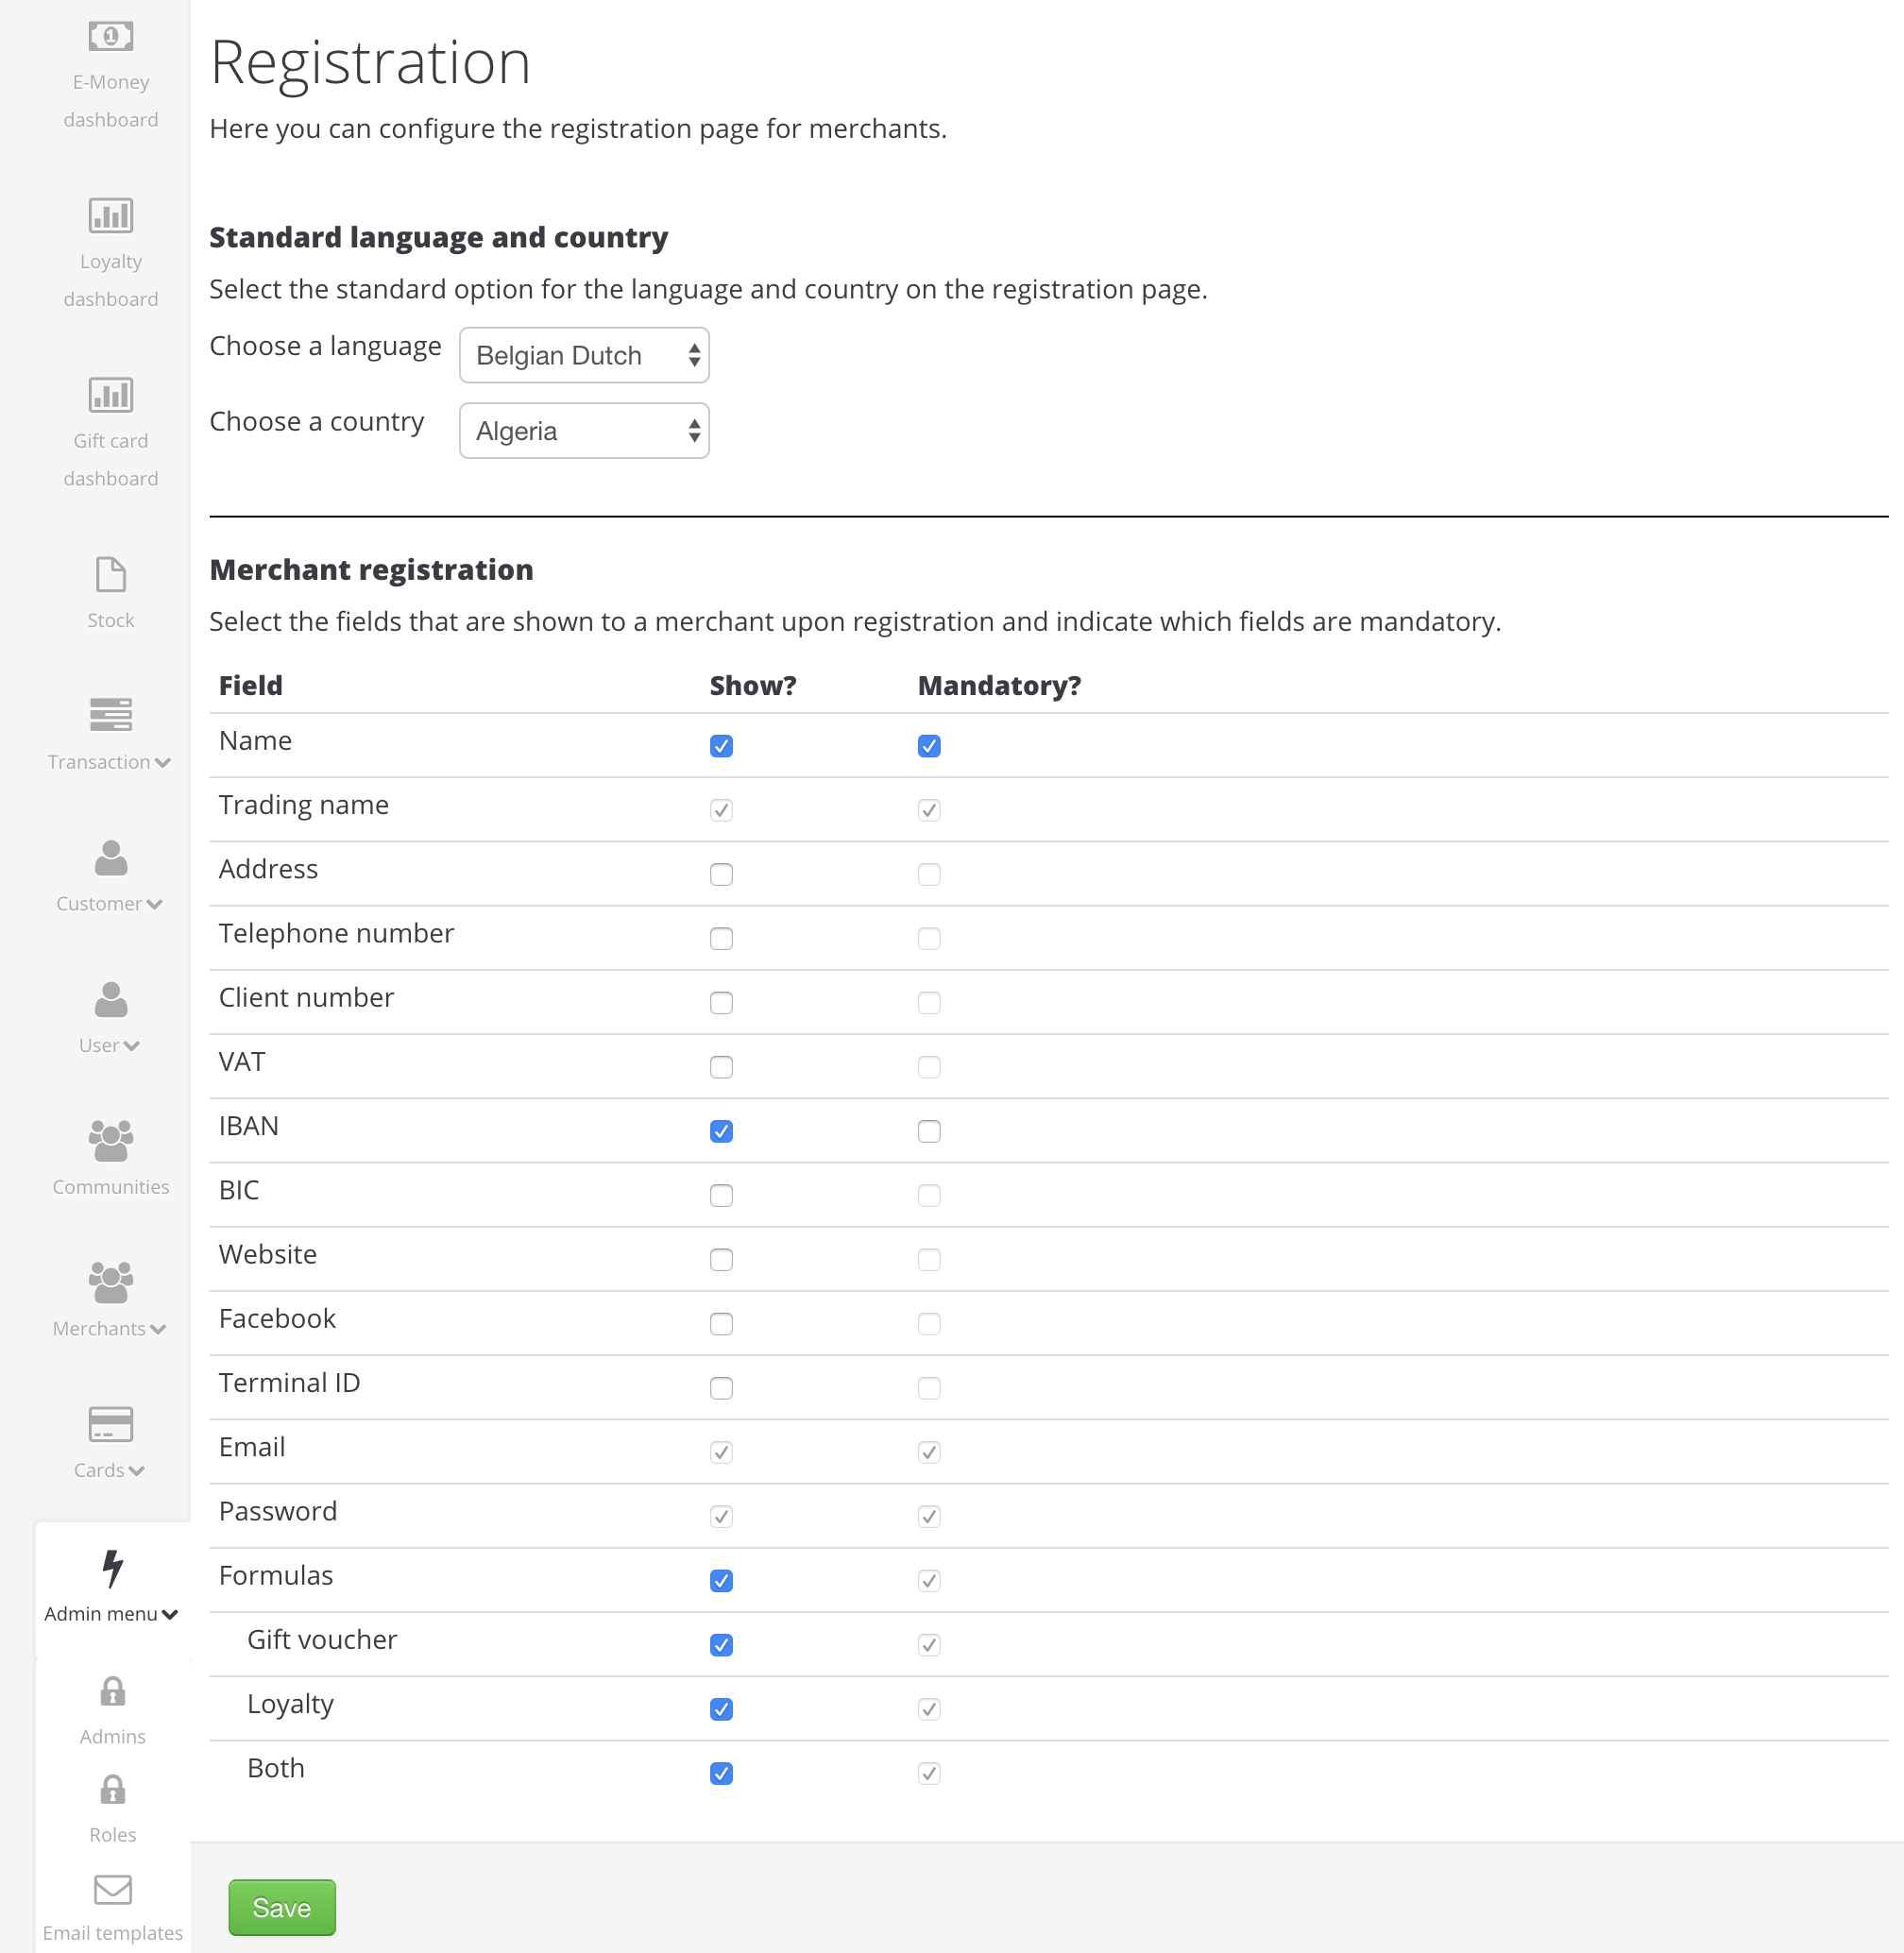This screenshot has height=1953, width=1904.
Task: Enable Show for the VAT field
Action: (x=721, y=1067)
